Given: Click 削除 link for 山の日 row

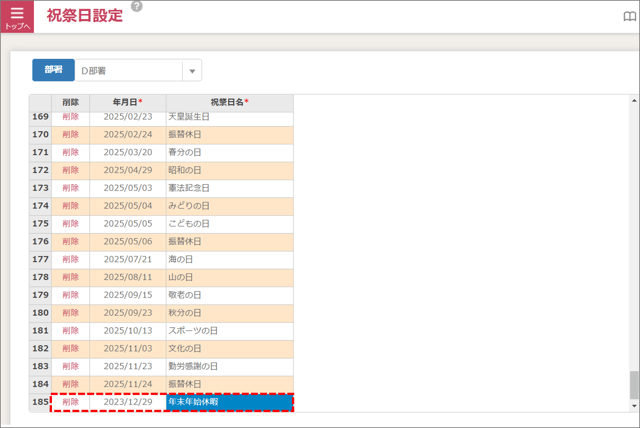Looking at the screenshot, I should point(70,277).
